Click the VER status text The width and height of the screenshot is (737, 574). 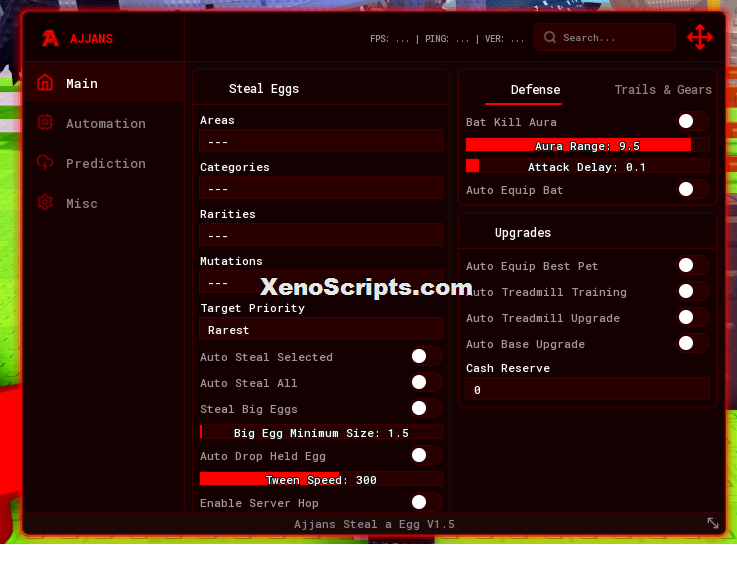point(504,39)
